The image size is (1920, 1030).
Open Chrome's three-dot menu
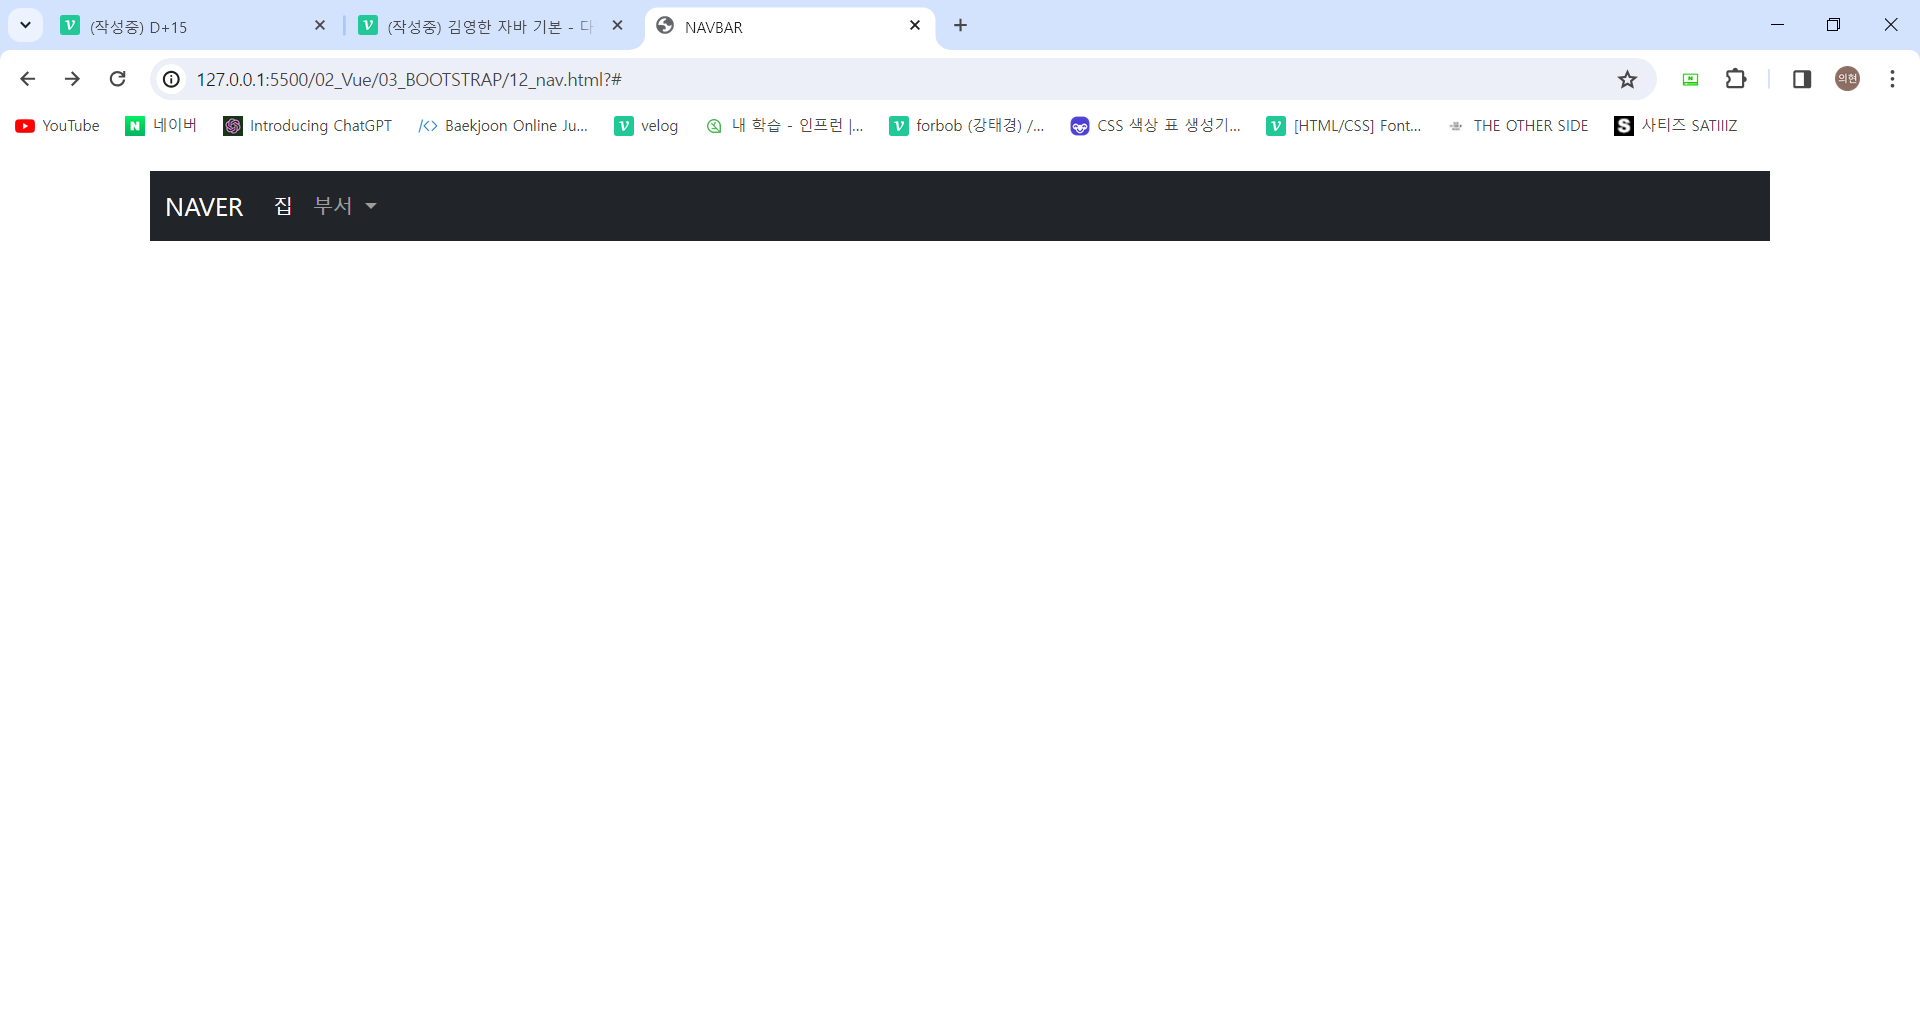(x=1892, y=79)
